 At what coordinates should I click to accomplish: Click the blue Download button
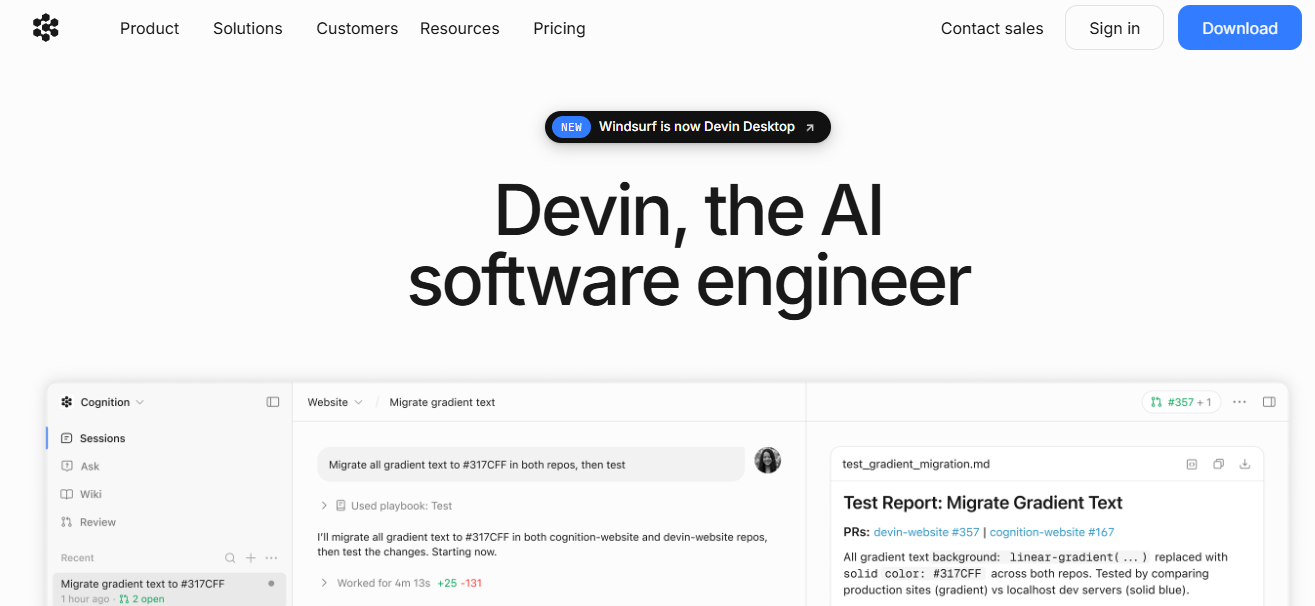1240,28
